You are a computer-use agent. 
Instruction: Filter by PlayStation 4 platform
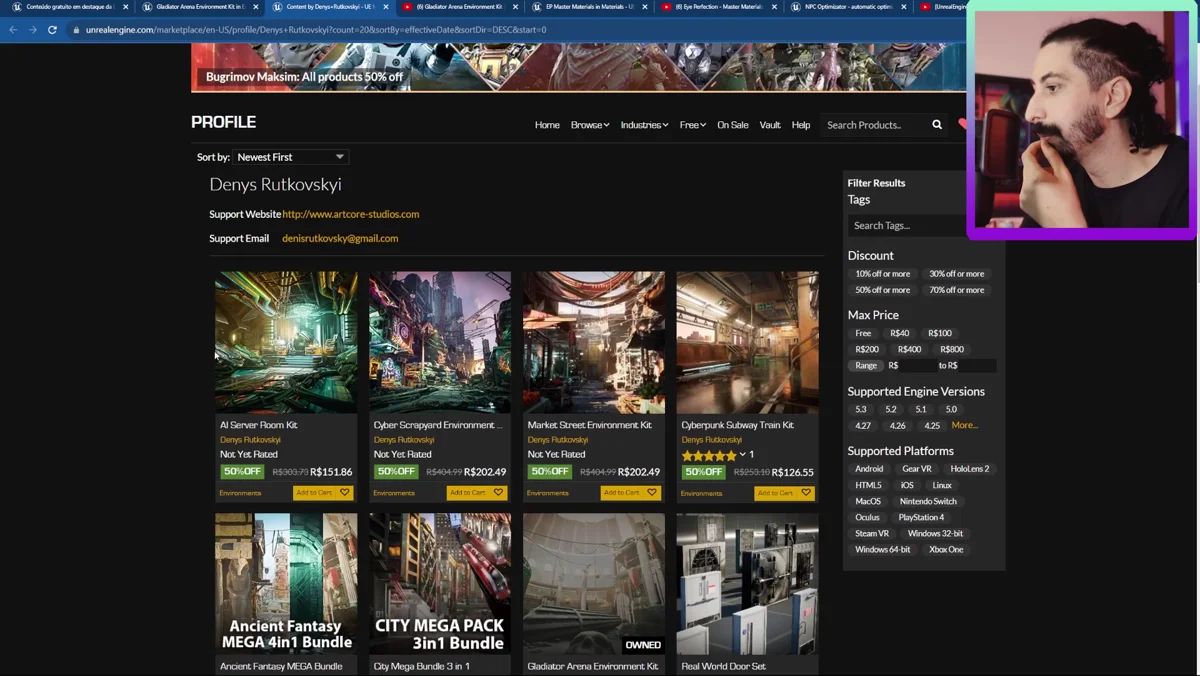coord(921,518)
